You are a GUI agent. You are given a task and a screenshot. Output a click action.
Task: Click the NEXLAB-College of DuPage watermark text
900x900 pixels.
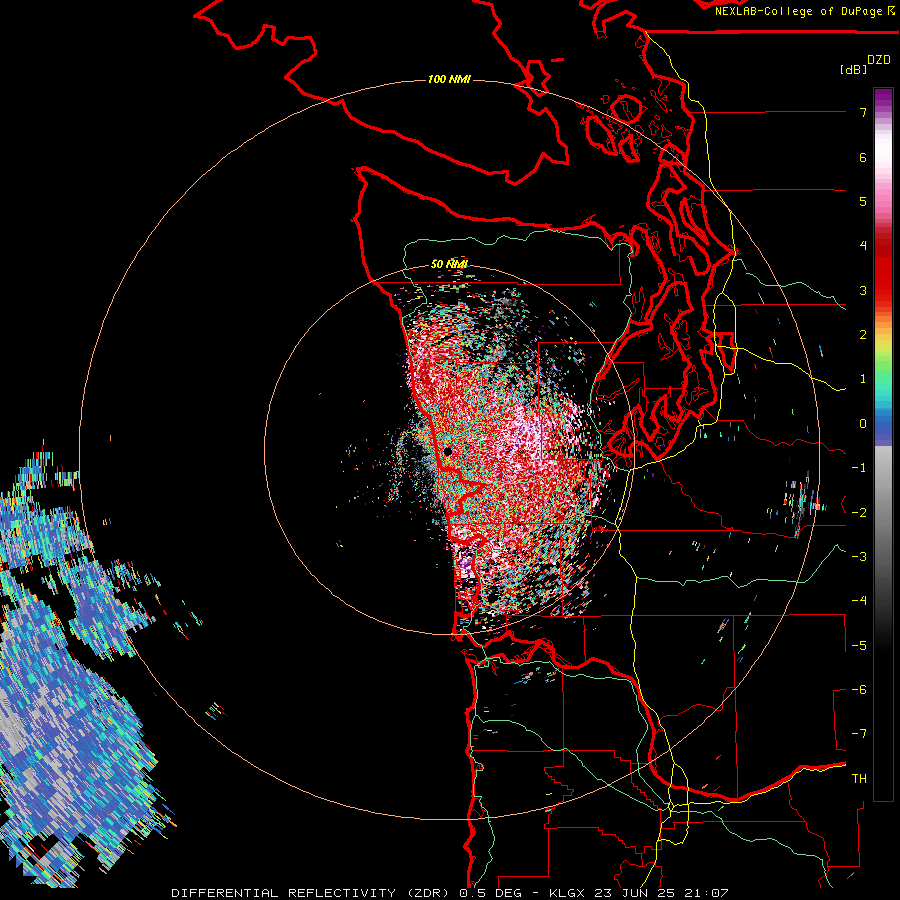804,11
